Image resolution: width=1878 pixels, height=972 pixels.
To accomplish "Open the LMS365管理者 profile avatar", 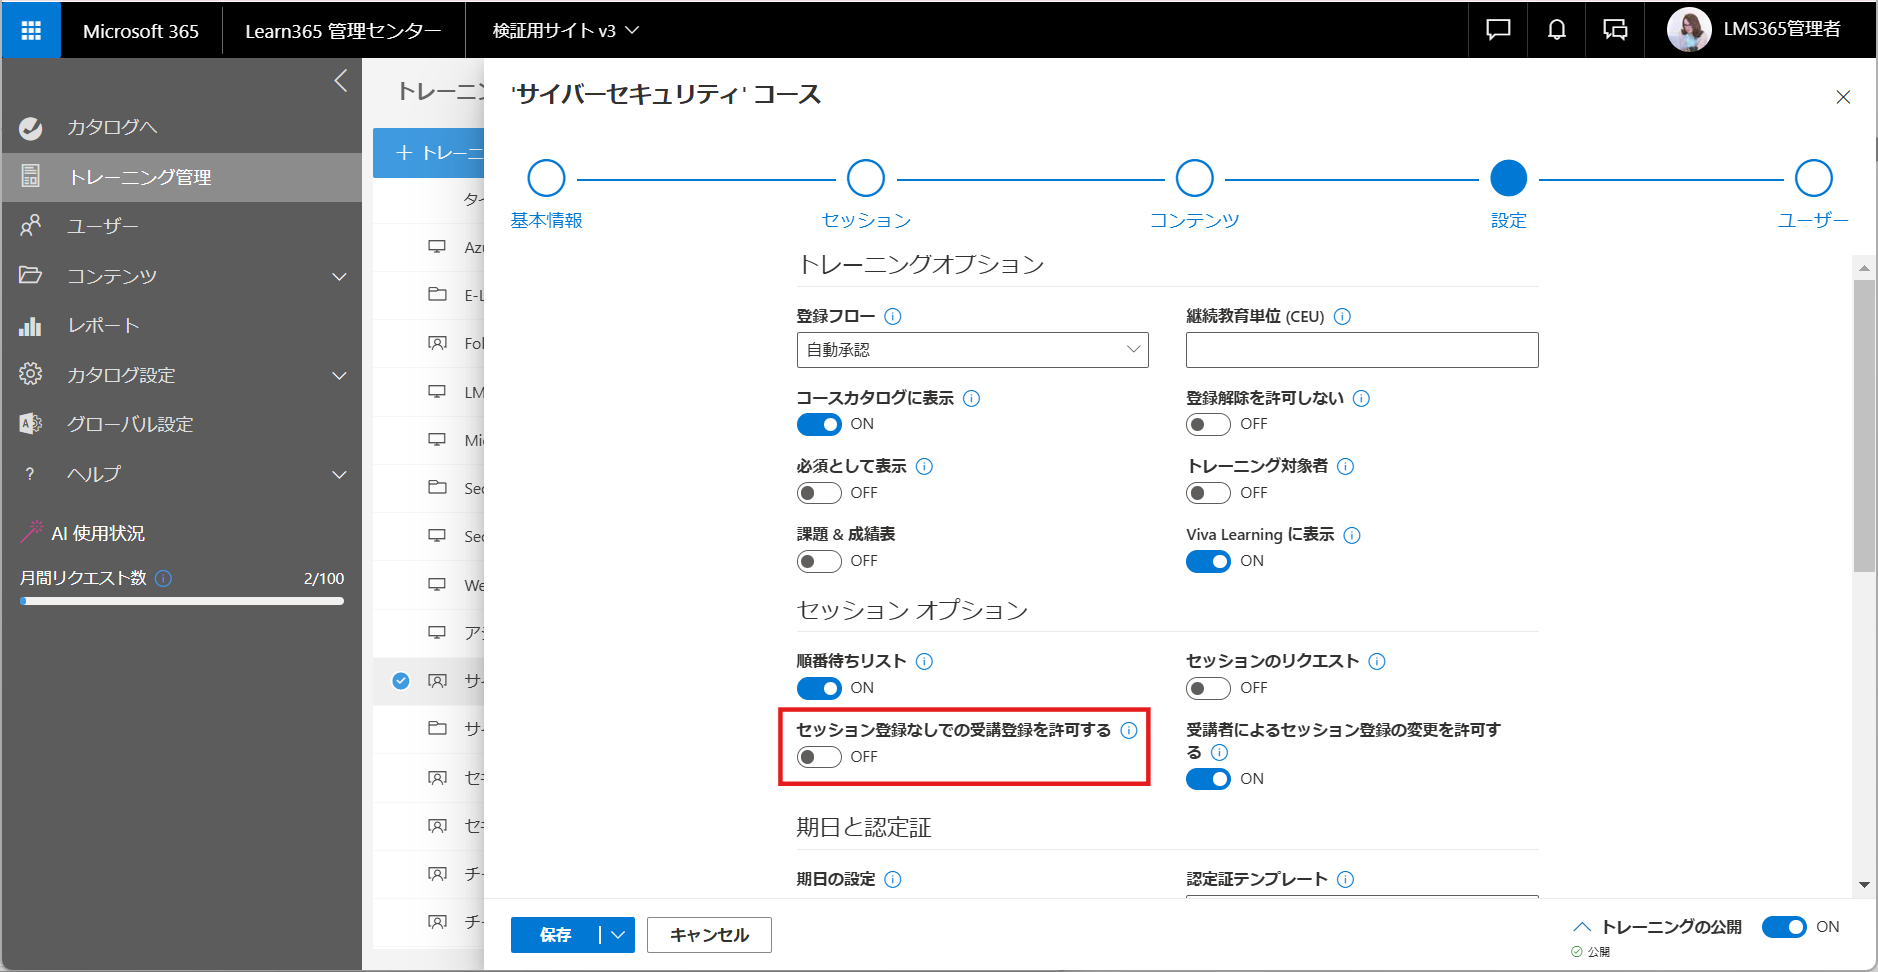I will click(x=1688, y=30).
